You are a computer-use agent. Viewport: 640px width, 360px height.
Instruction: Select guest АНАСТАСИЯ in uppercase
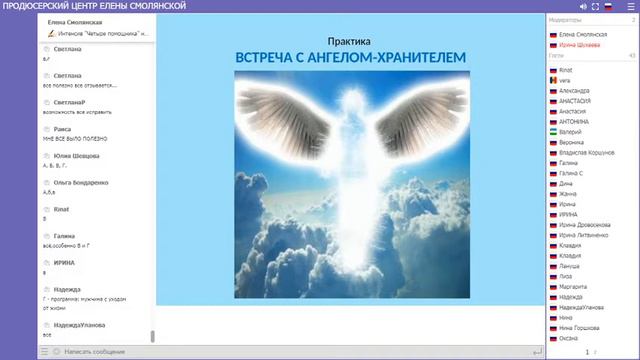pos(575,101)
